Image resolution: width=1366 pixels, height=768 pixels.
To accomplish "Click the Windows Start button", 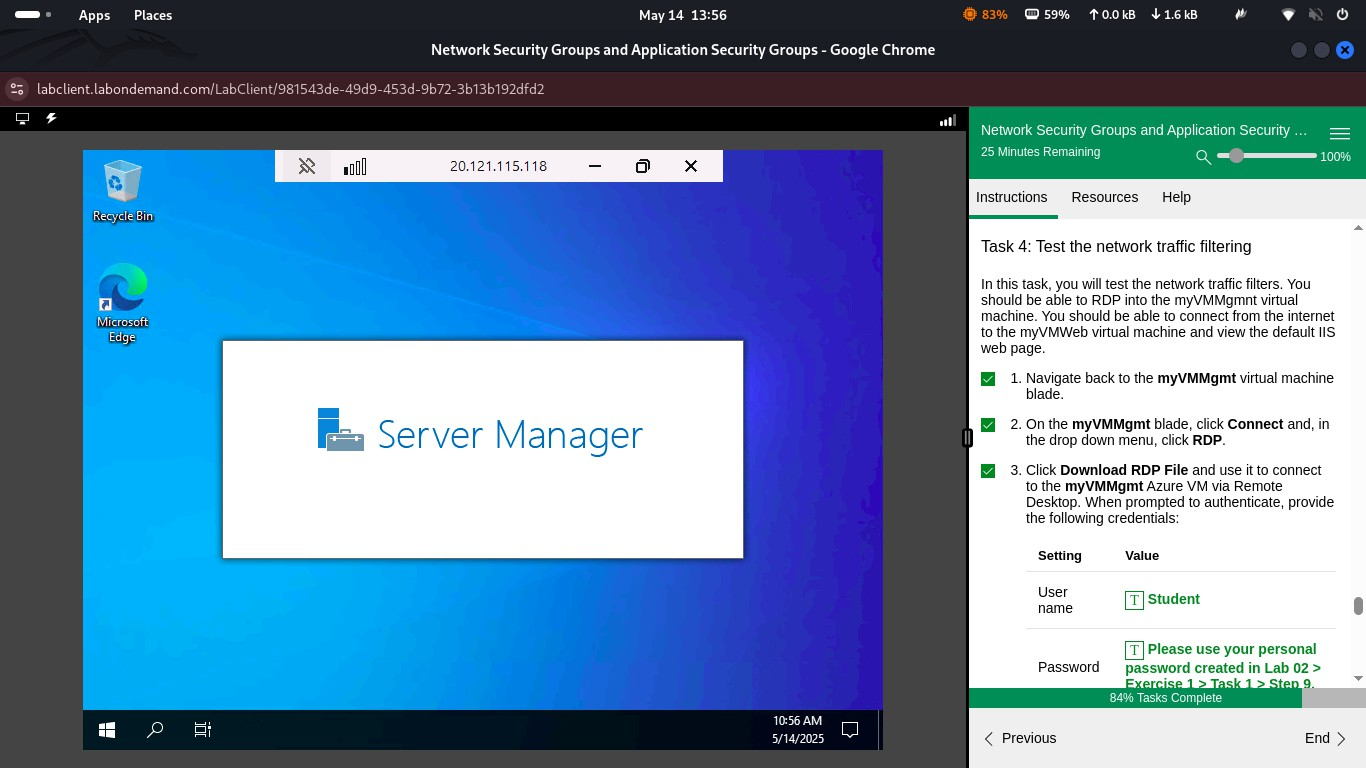I will point(106,730).
